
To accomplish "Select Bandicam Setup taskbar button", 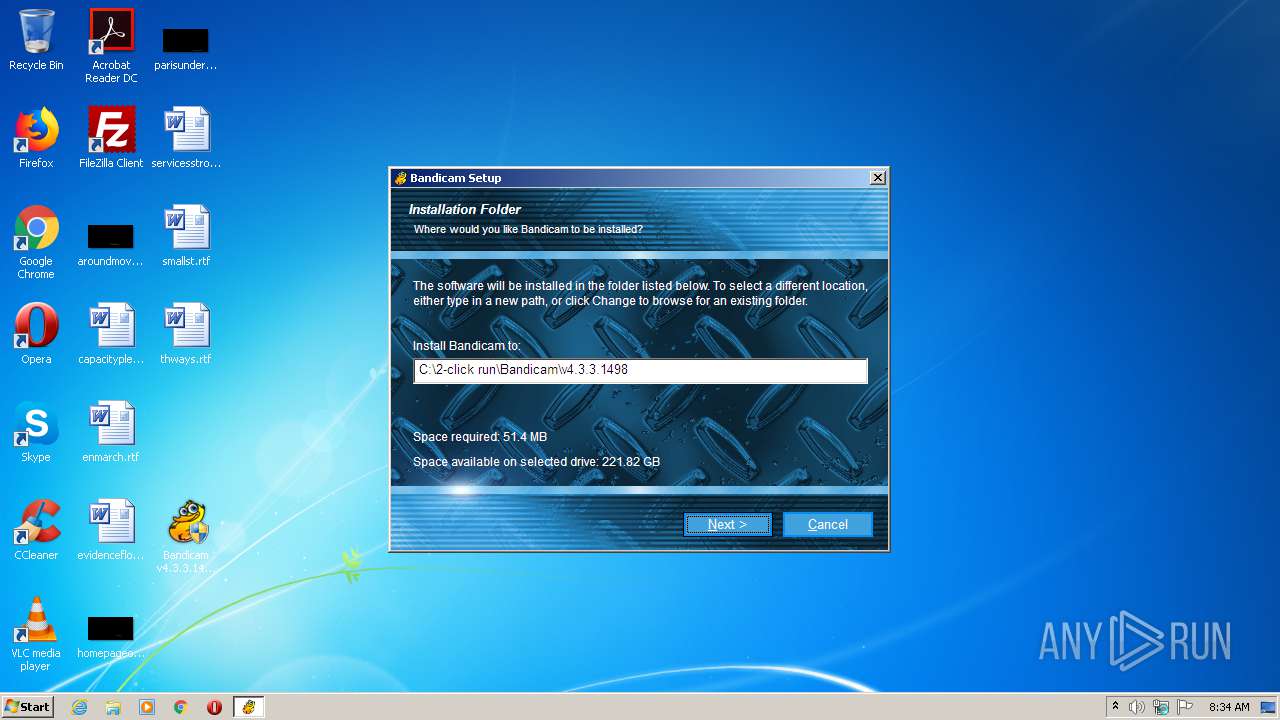I will coord(248,707).
